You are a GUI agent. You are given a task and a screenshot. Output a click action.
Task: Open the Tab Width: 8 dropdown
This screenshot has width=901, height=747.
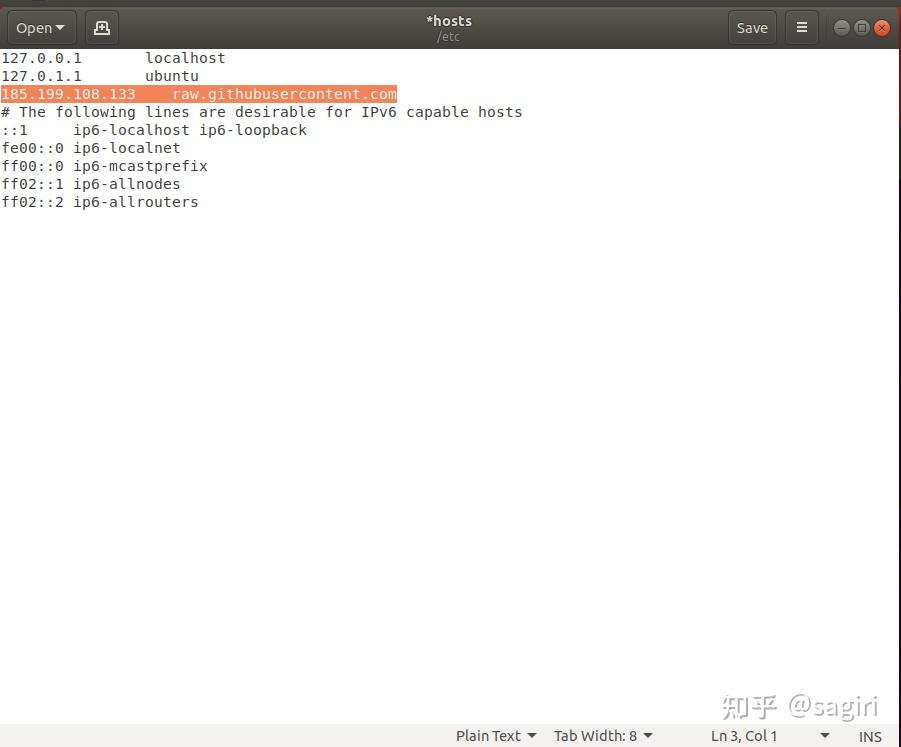pos(600,736)
